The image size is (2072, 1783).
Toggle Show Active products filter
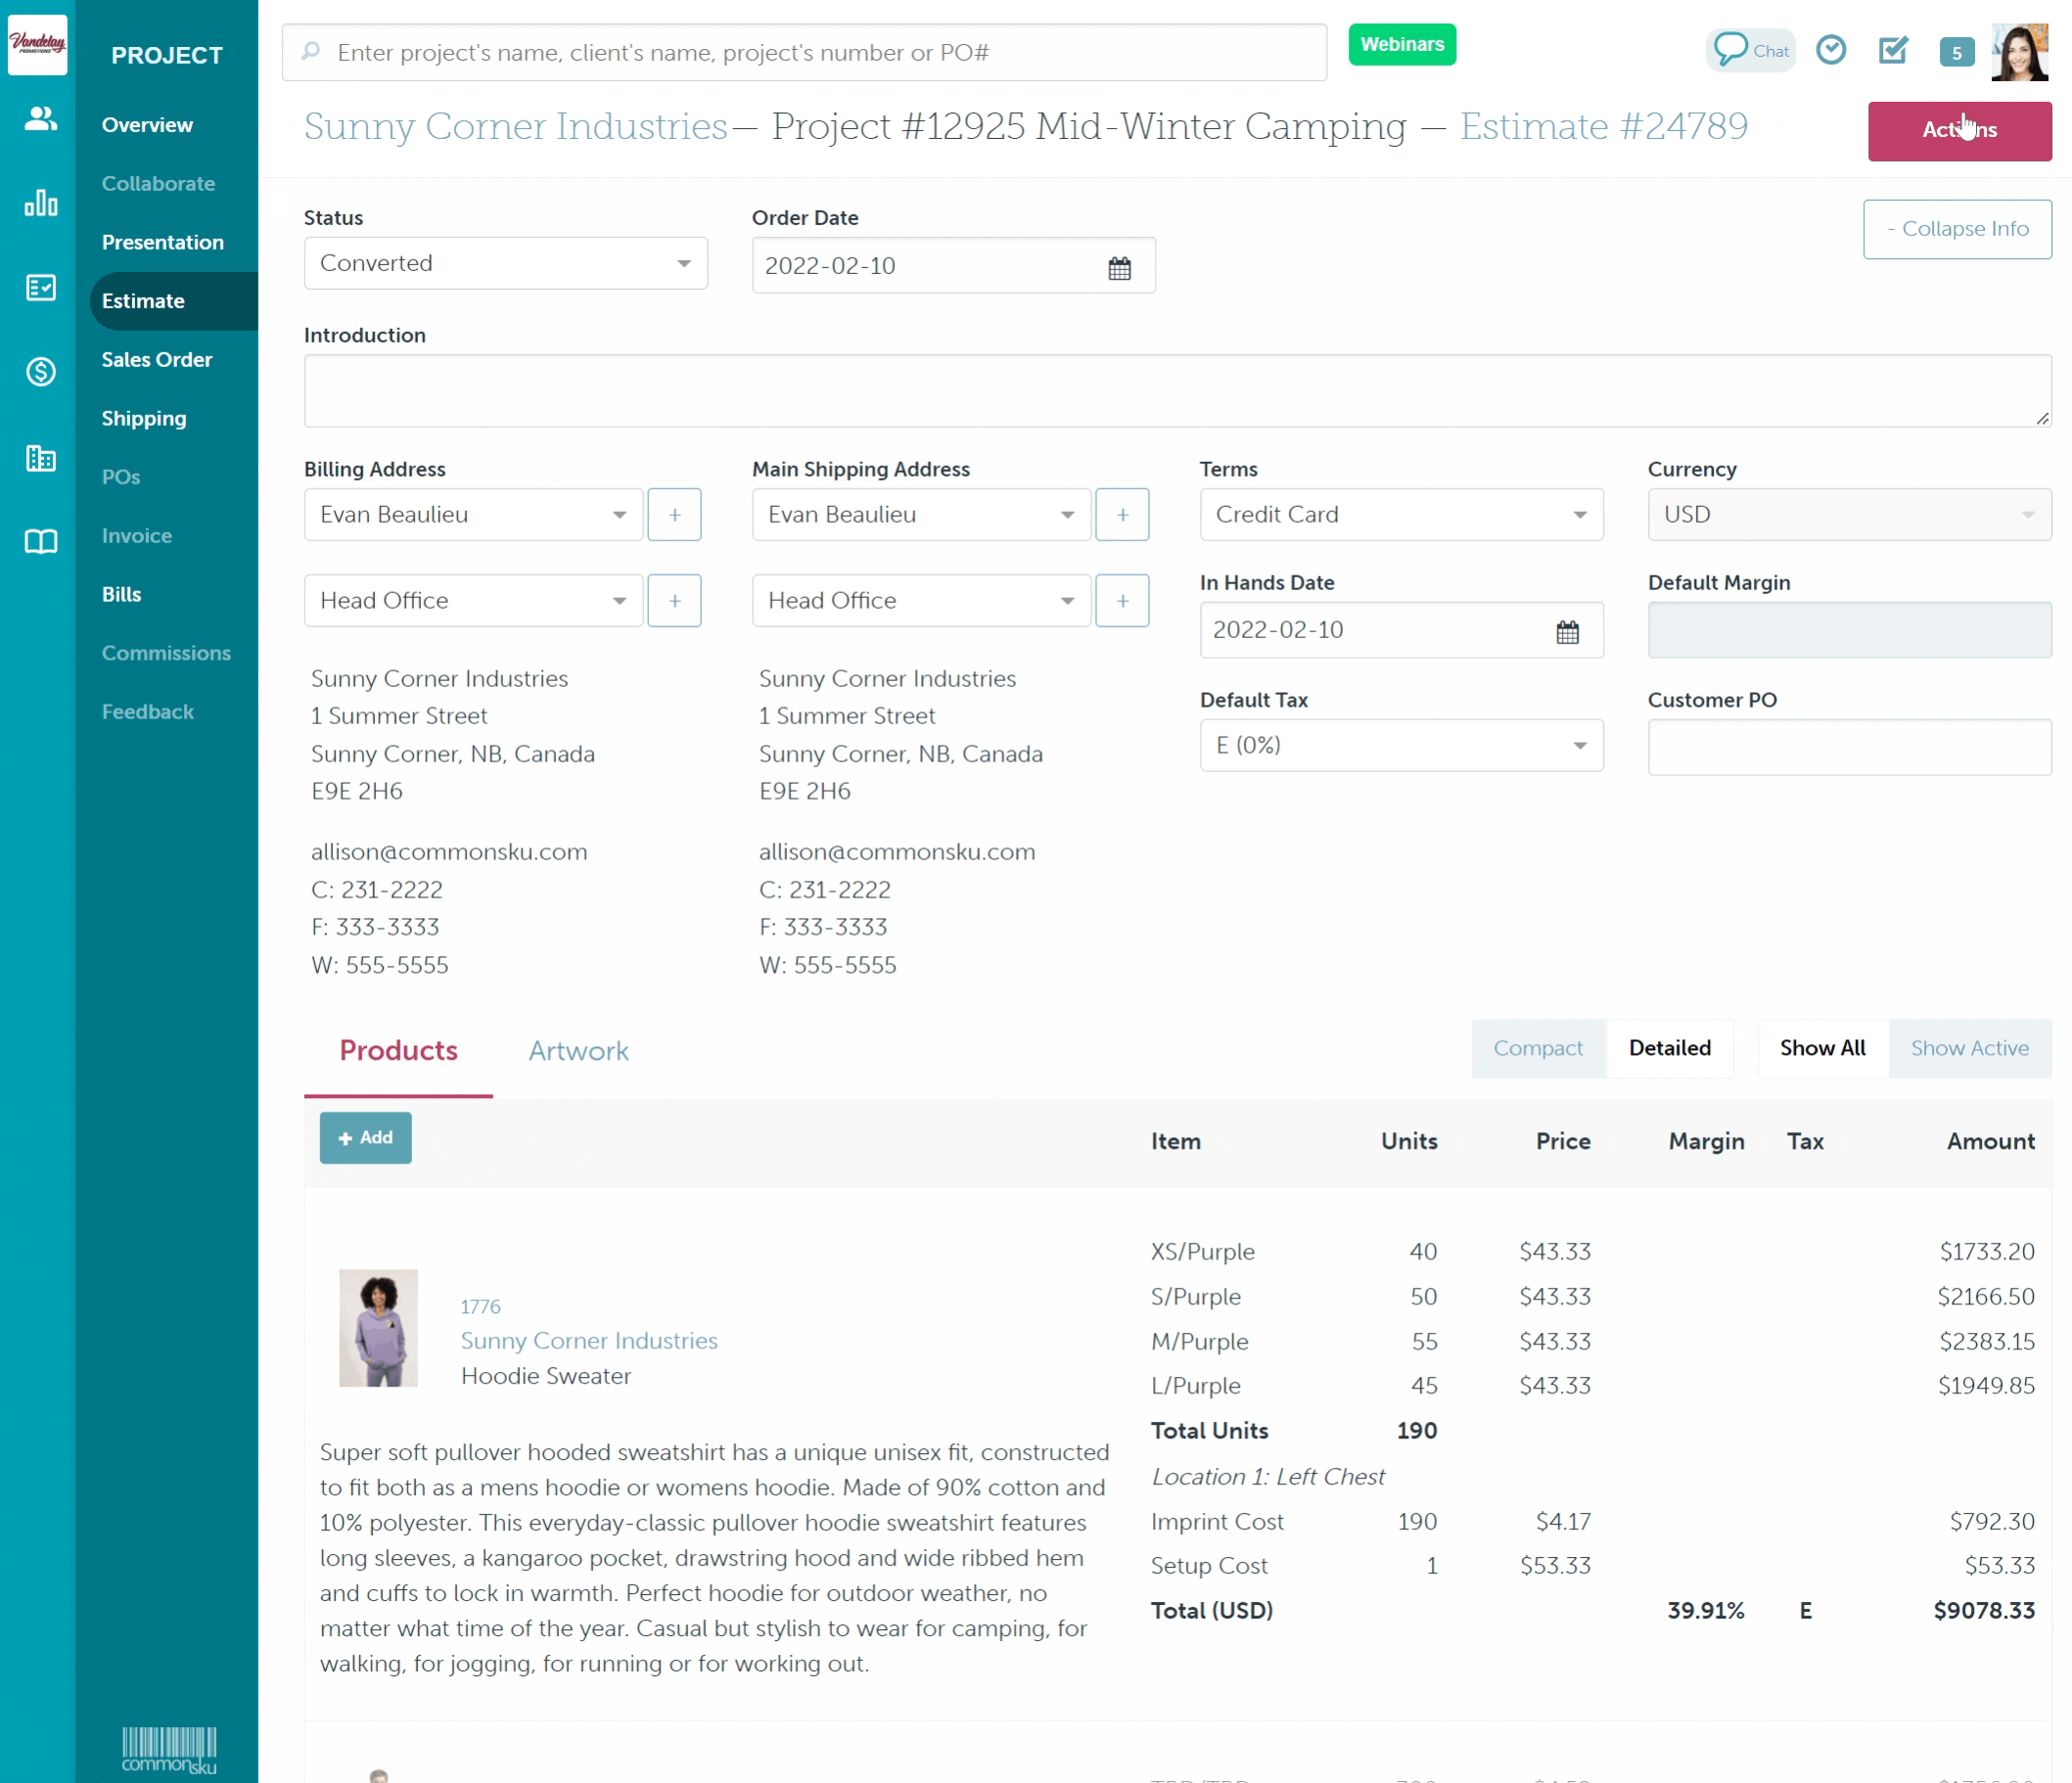pos(1969,1048)
